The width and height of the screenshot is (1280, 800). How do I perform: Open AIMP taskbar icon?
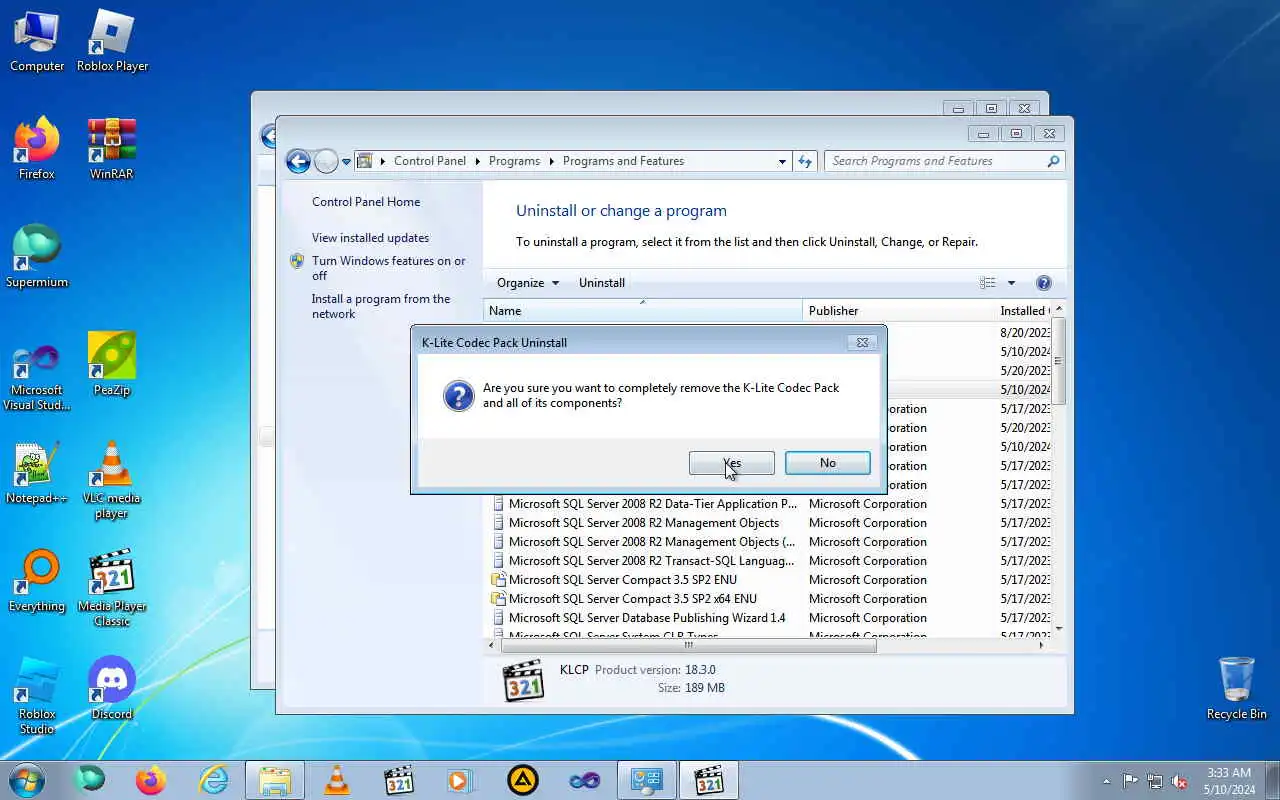tap(522, 780)
